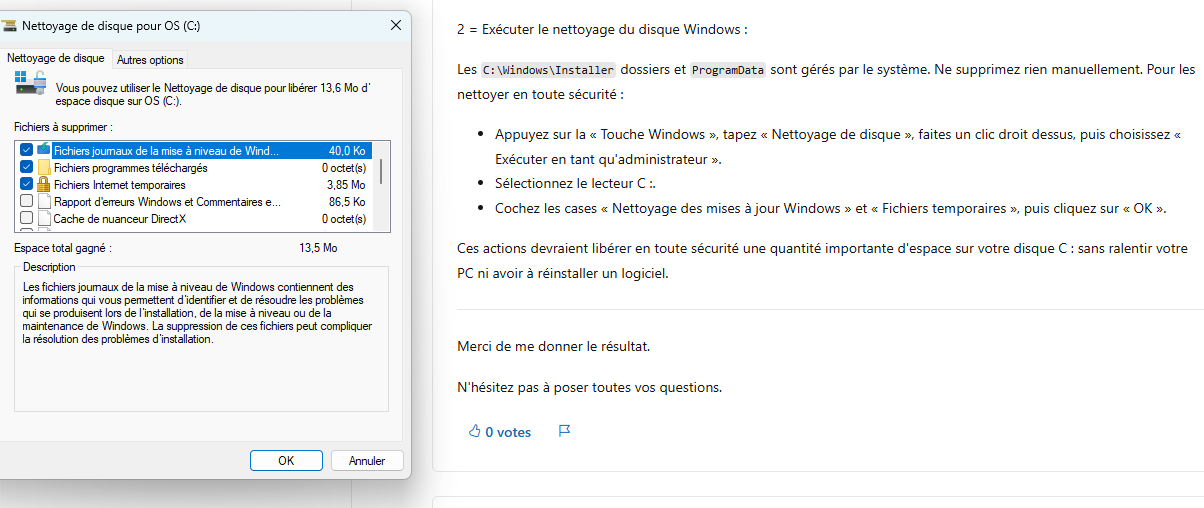Click the icon of Fichiers journaux de la mise à niveau
The image size is (1204, 508).
coord(44,150)
